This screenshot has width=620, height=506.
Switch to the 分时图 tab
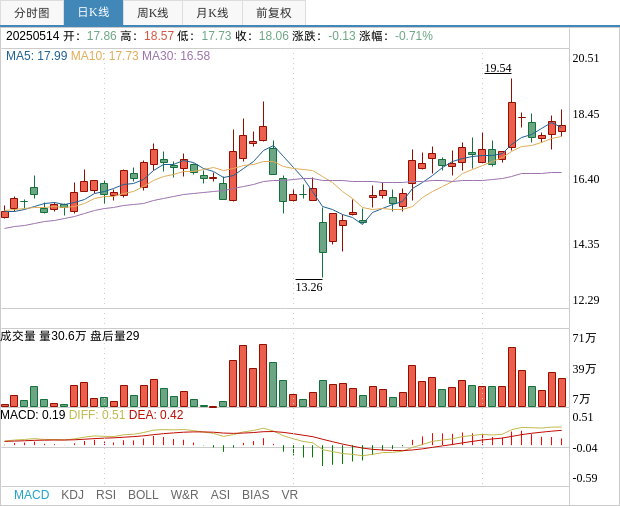point(32,13)
